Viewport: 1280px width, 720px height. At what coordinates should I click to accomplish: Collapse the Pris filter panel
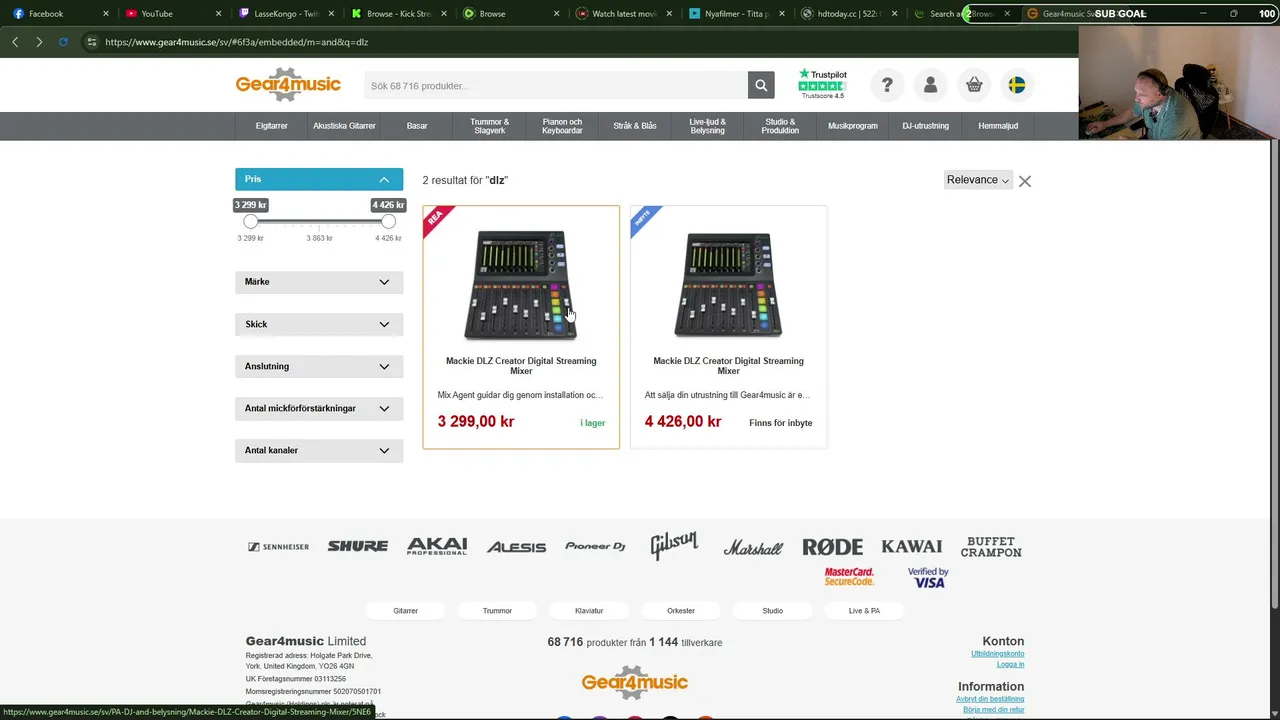tap(319, 179)
